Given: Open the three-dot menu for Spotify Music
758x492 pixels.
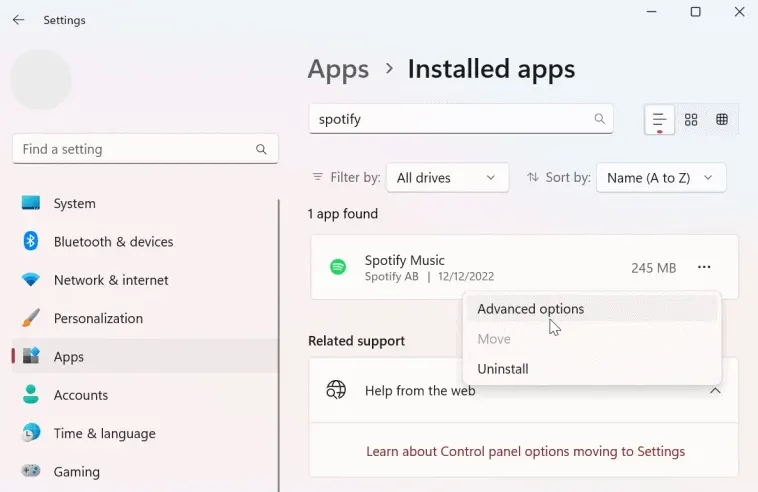Looking at the screenshot, I should 704,267.
